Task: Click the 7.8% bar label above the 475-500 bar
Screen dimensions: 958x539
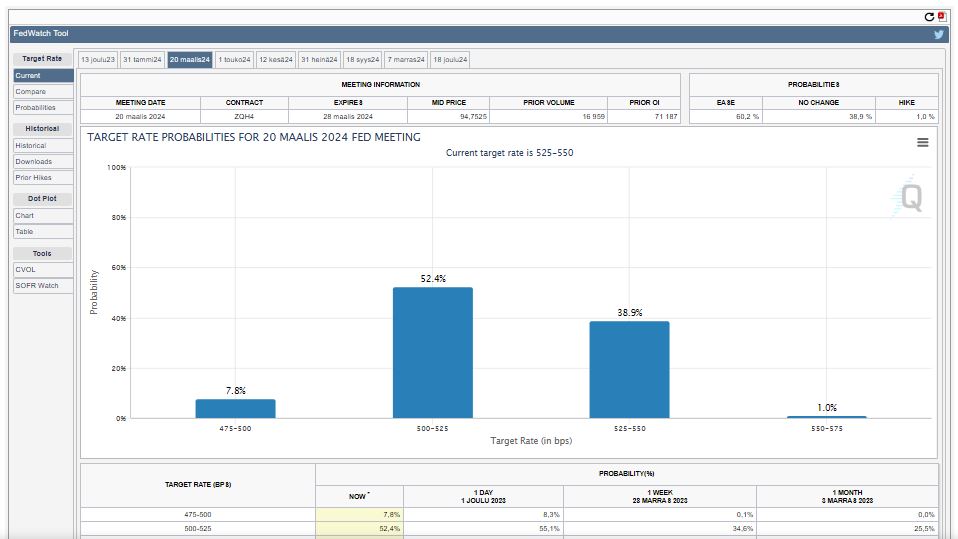Action: (236, 390)
